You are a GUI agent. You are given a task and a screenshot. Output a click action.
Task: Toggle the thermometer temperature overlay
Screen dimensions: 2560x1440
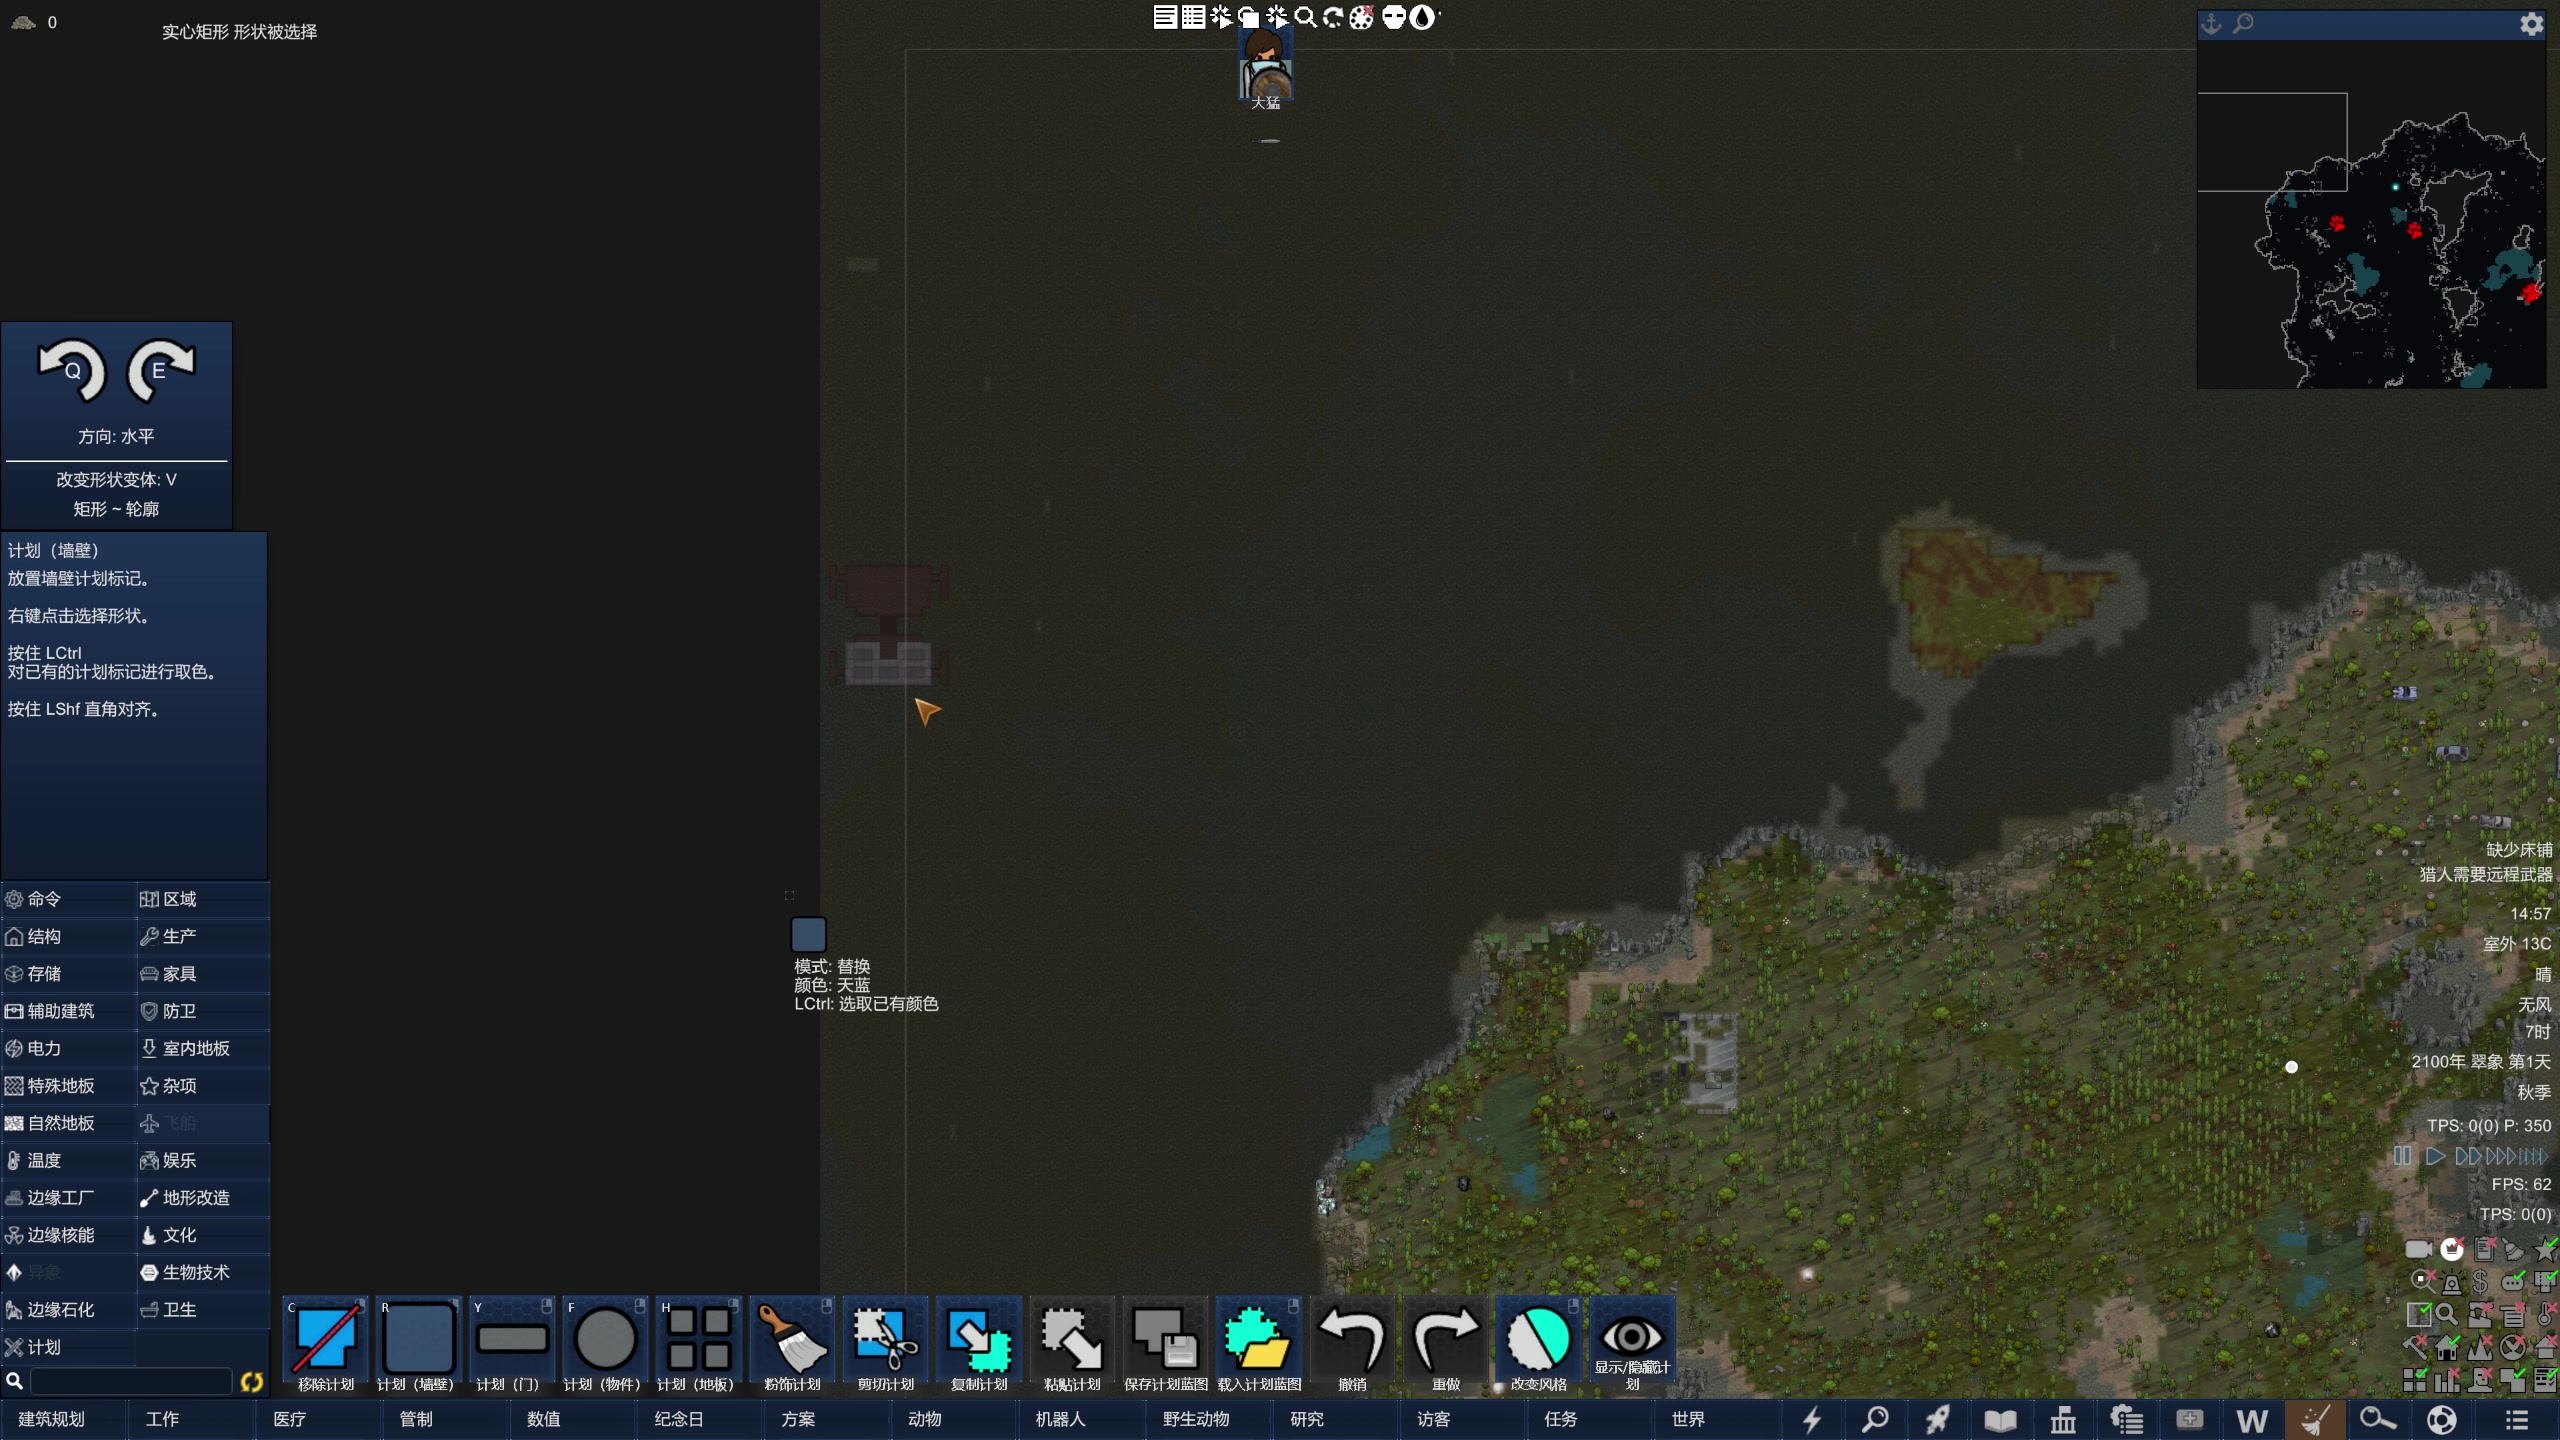[2545, 1314]
